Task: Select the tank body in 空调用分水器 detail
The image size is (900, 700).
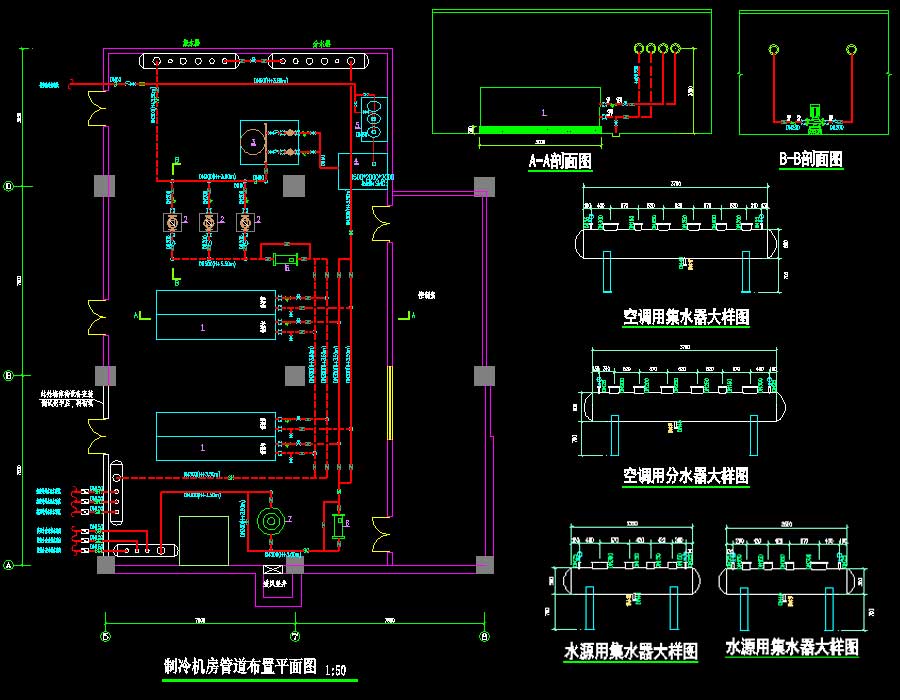Action: pyautogui.click(x=684, y=407)
